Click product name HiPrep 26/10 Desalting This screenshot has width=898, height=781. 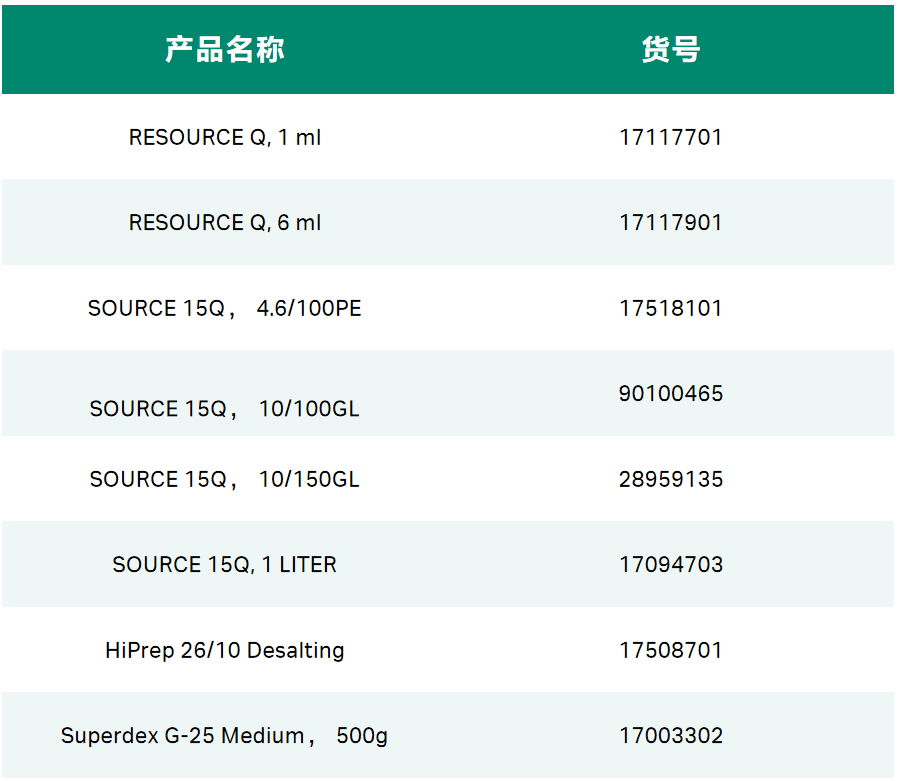225,650
